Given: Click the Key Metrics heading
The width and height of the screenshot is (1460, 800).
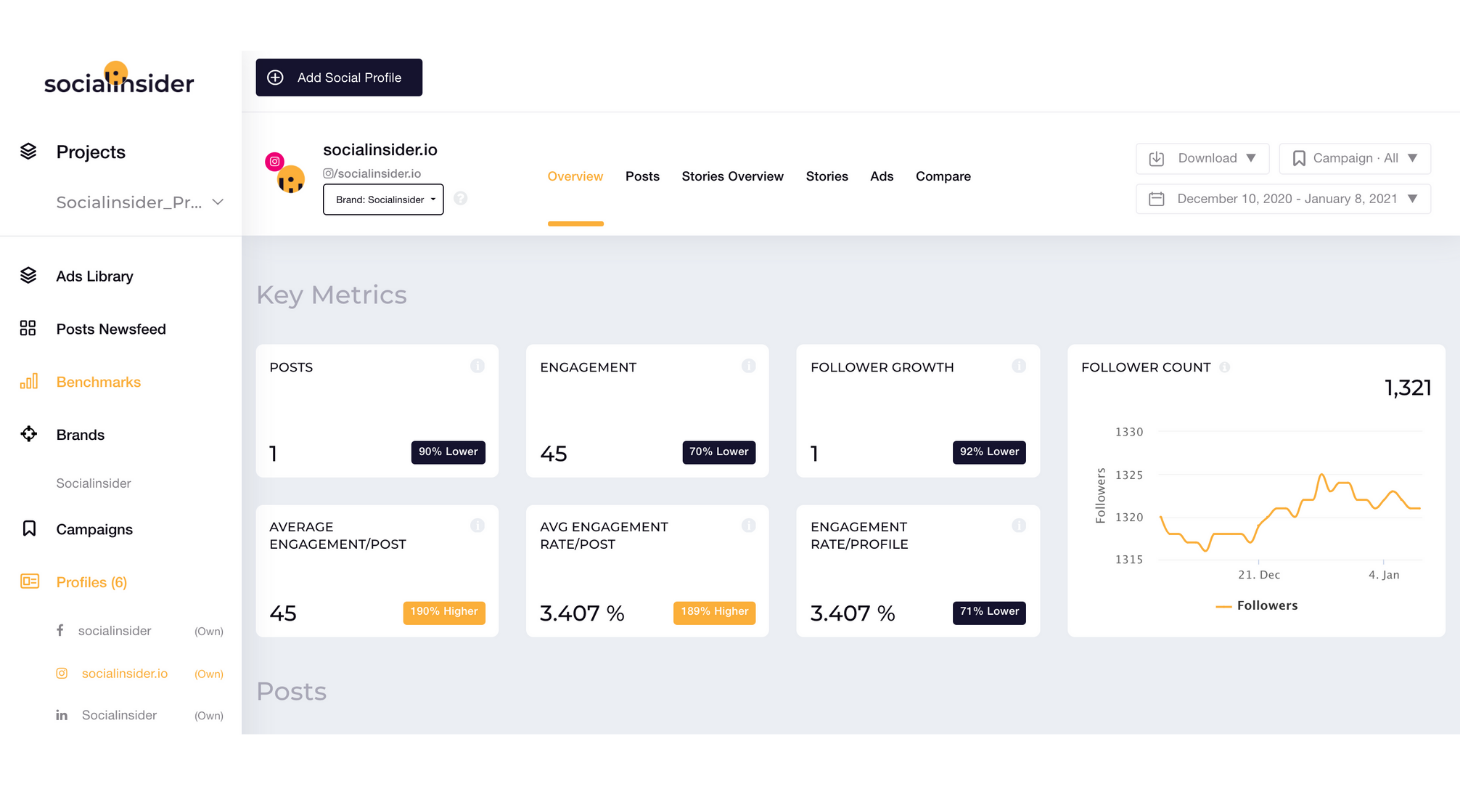Looking at the screenshot, I should 331,295.
